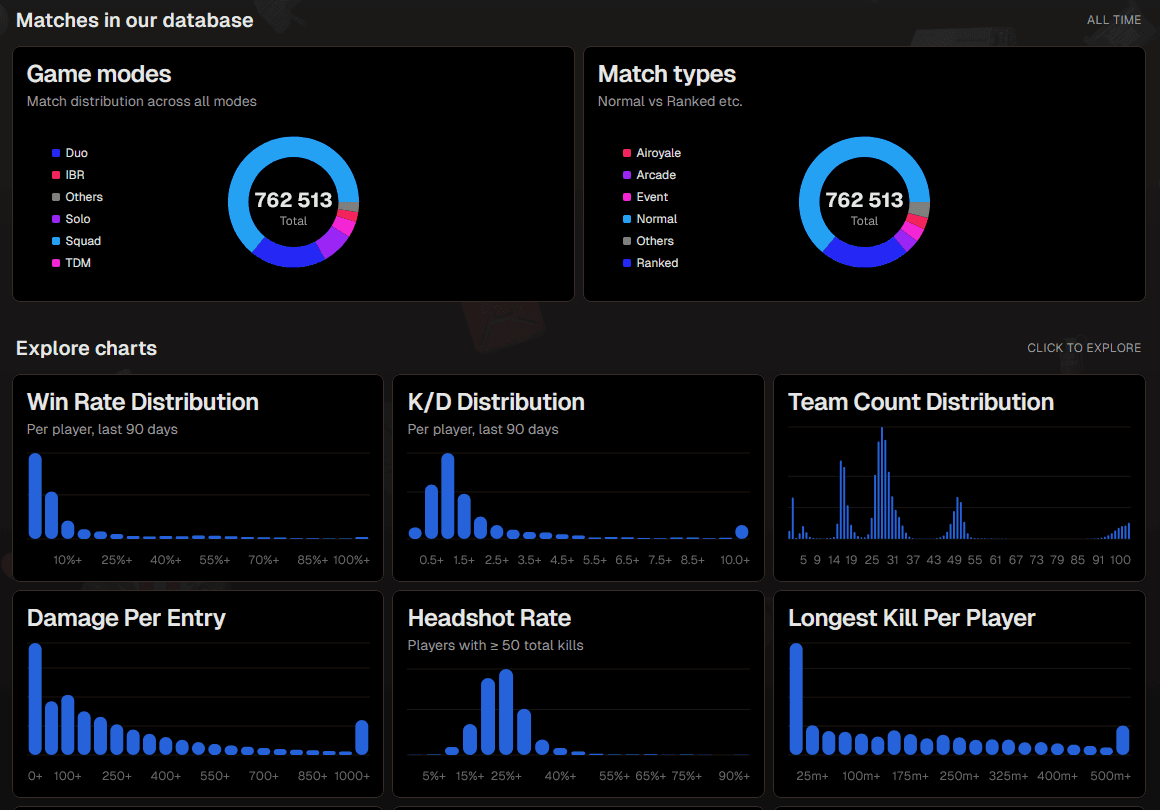Toggle the Duo legend entry
The height and width of the screenshot is (810, 1160).
(76, 153)
